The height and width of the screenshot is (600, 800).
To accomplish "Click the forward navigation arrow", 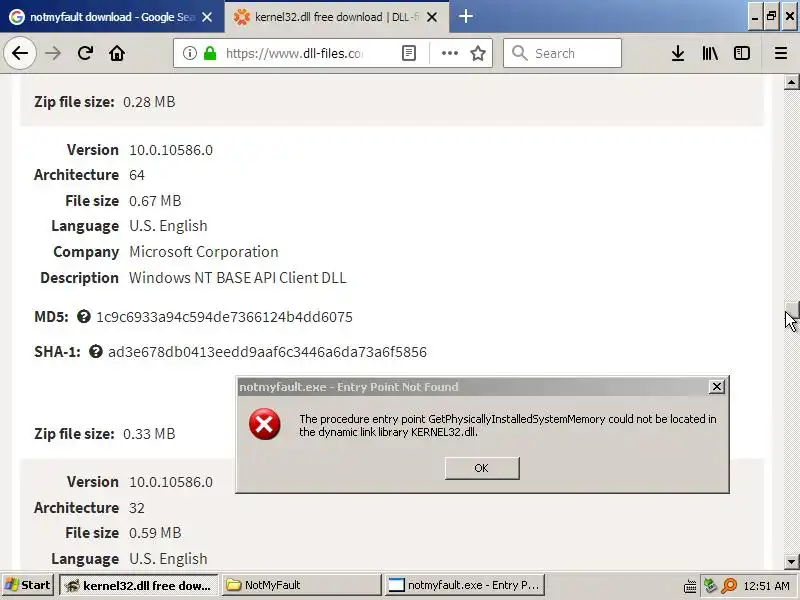I will pyautogui.click(x=53, y=53).
